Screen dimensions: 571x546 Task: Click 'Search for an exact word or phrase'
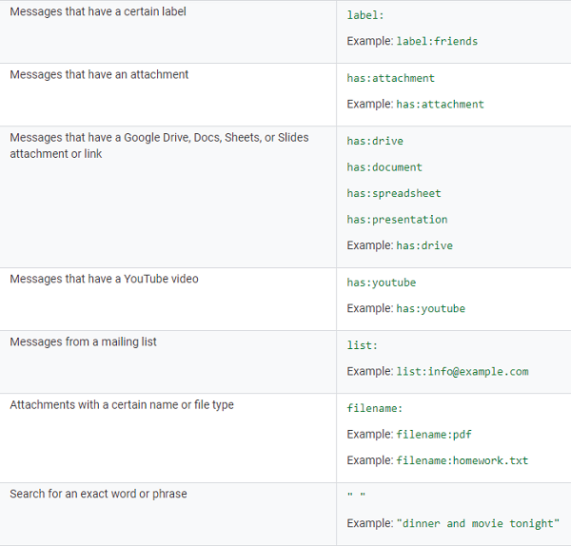(98, 494)
